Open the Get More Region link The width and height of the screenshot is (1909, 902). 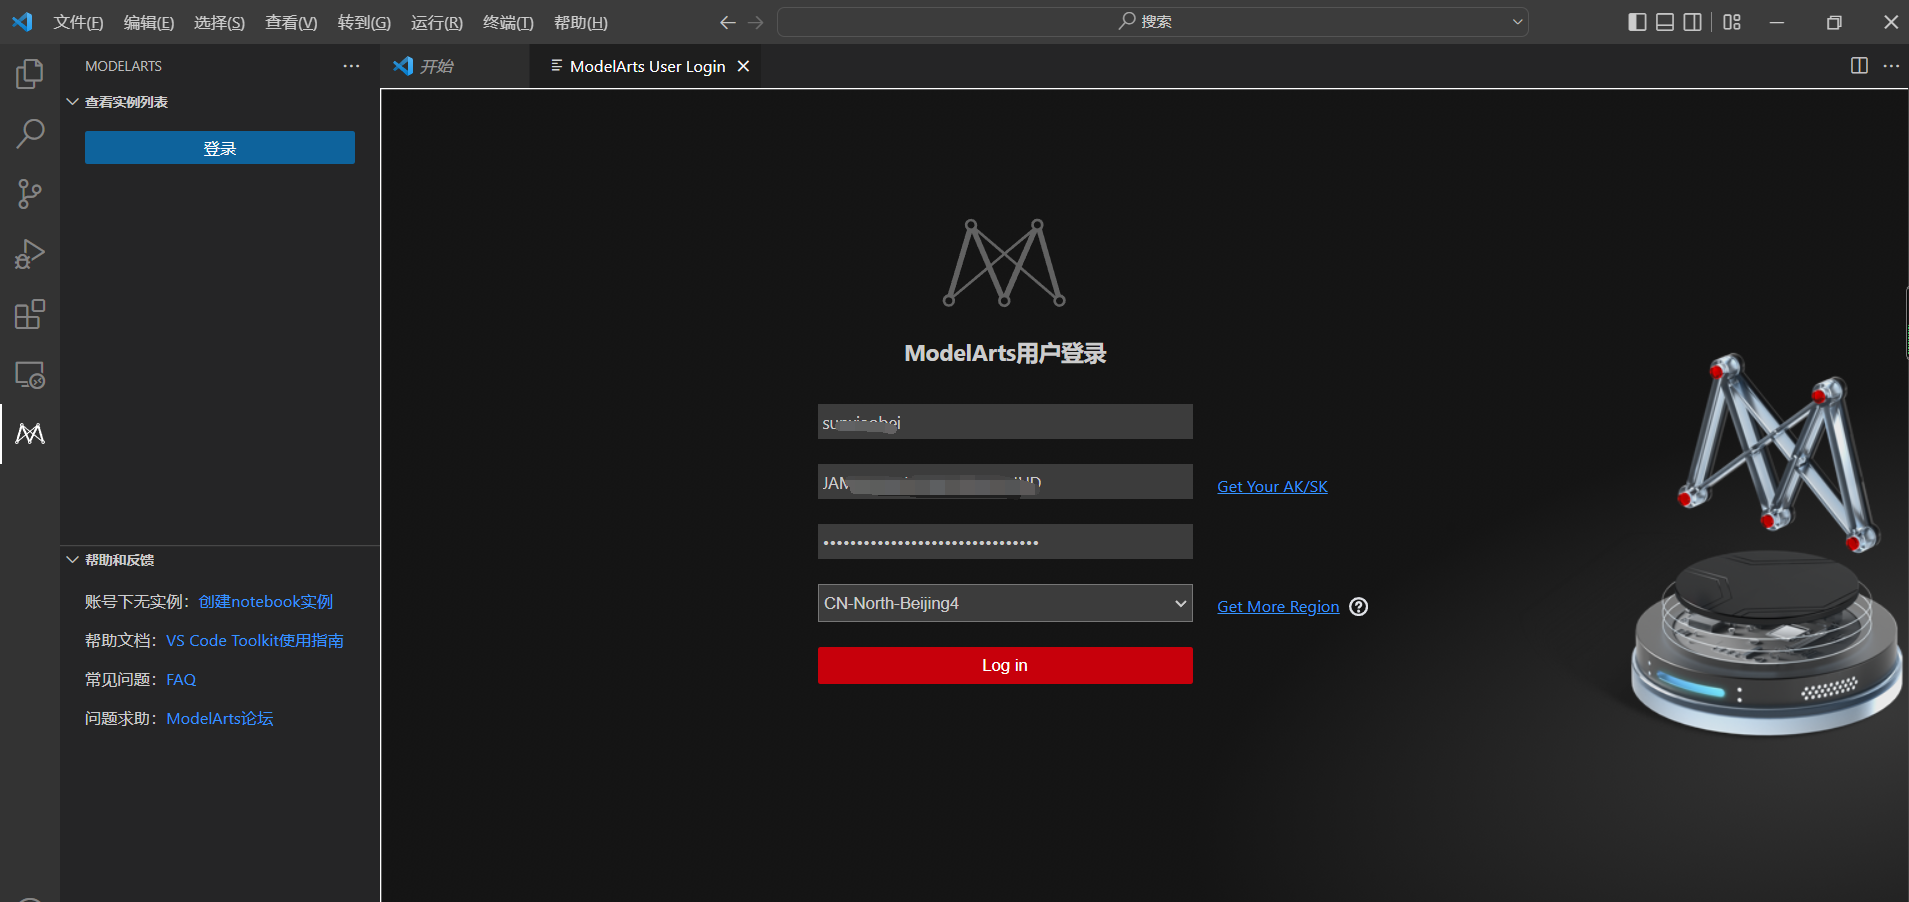[x=1278, y=607]
